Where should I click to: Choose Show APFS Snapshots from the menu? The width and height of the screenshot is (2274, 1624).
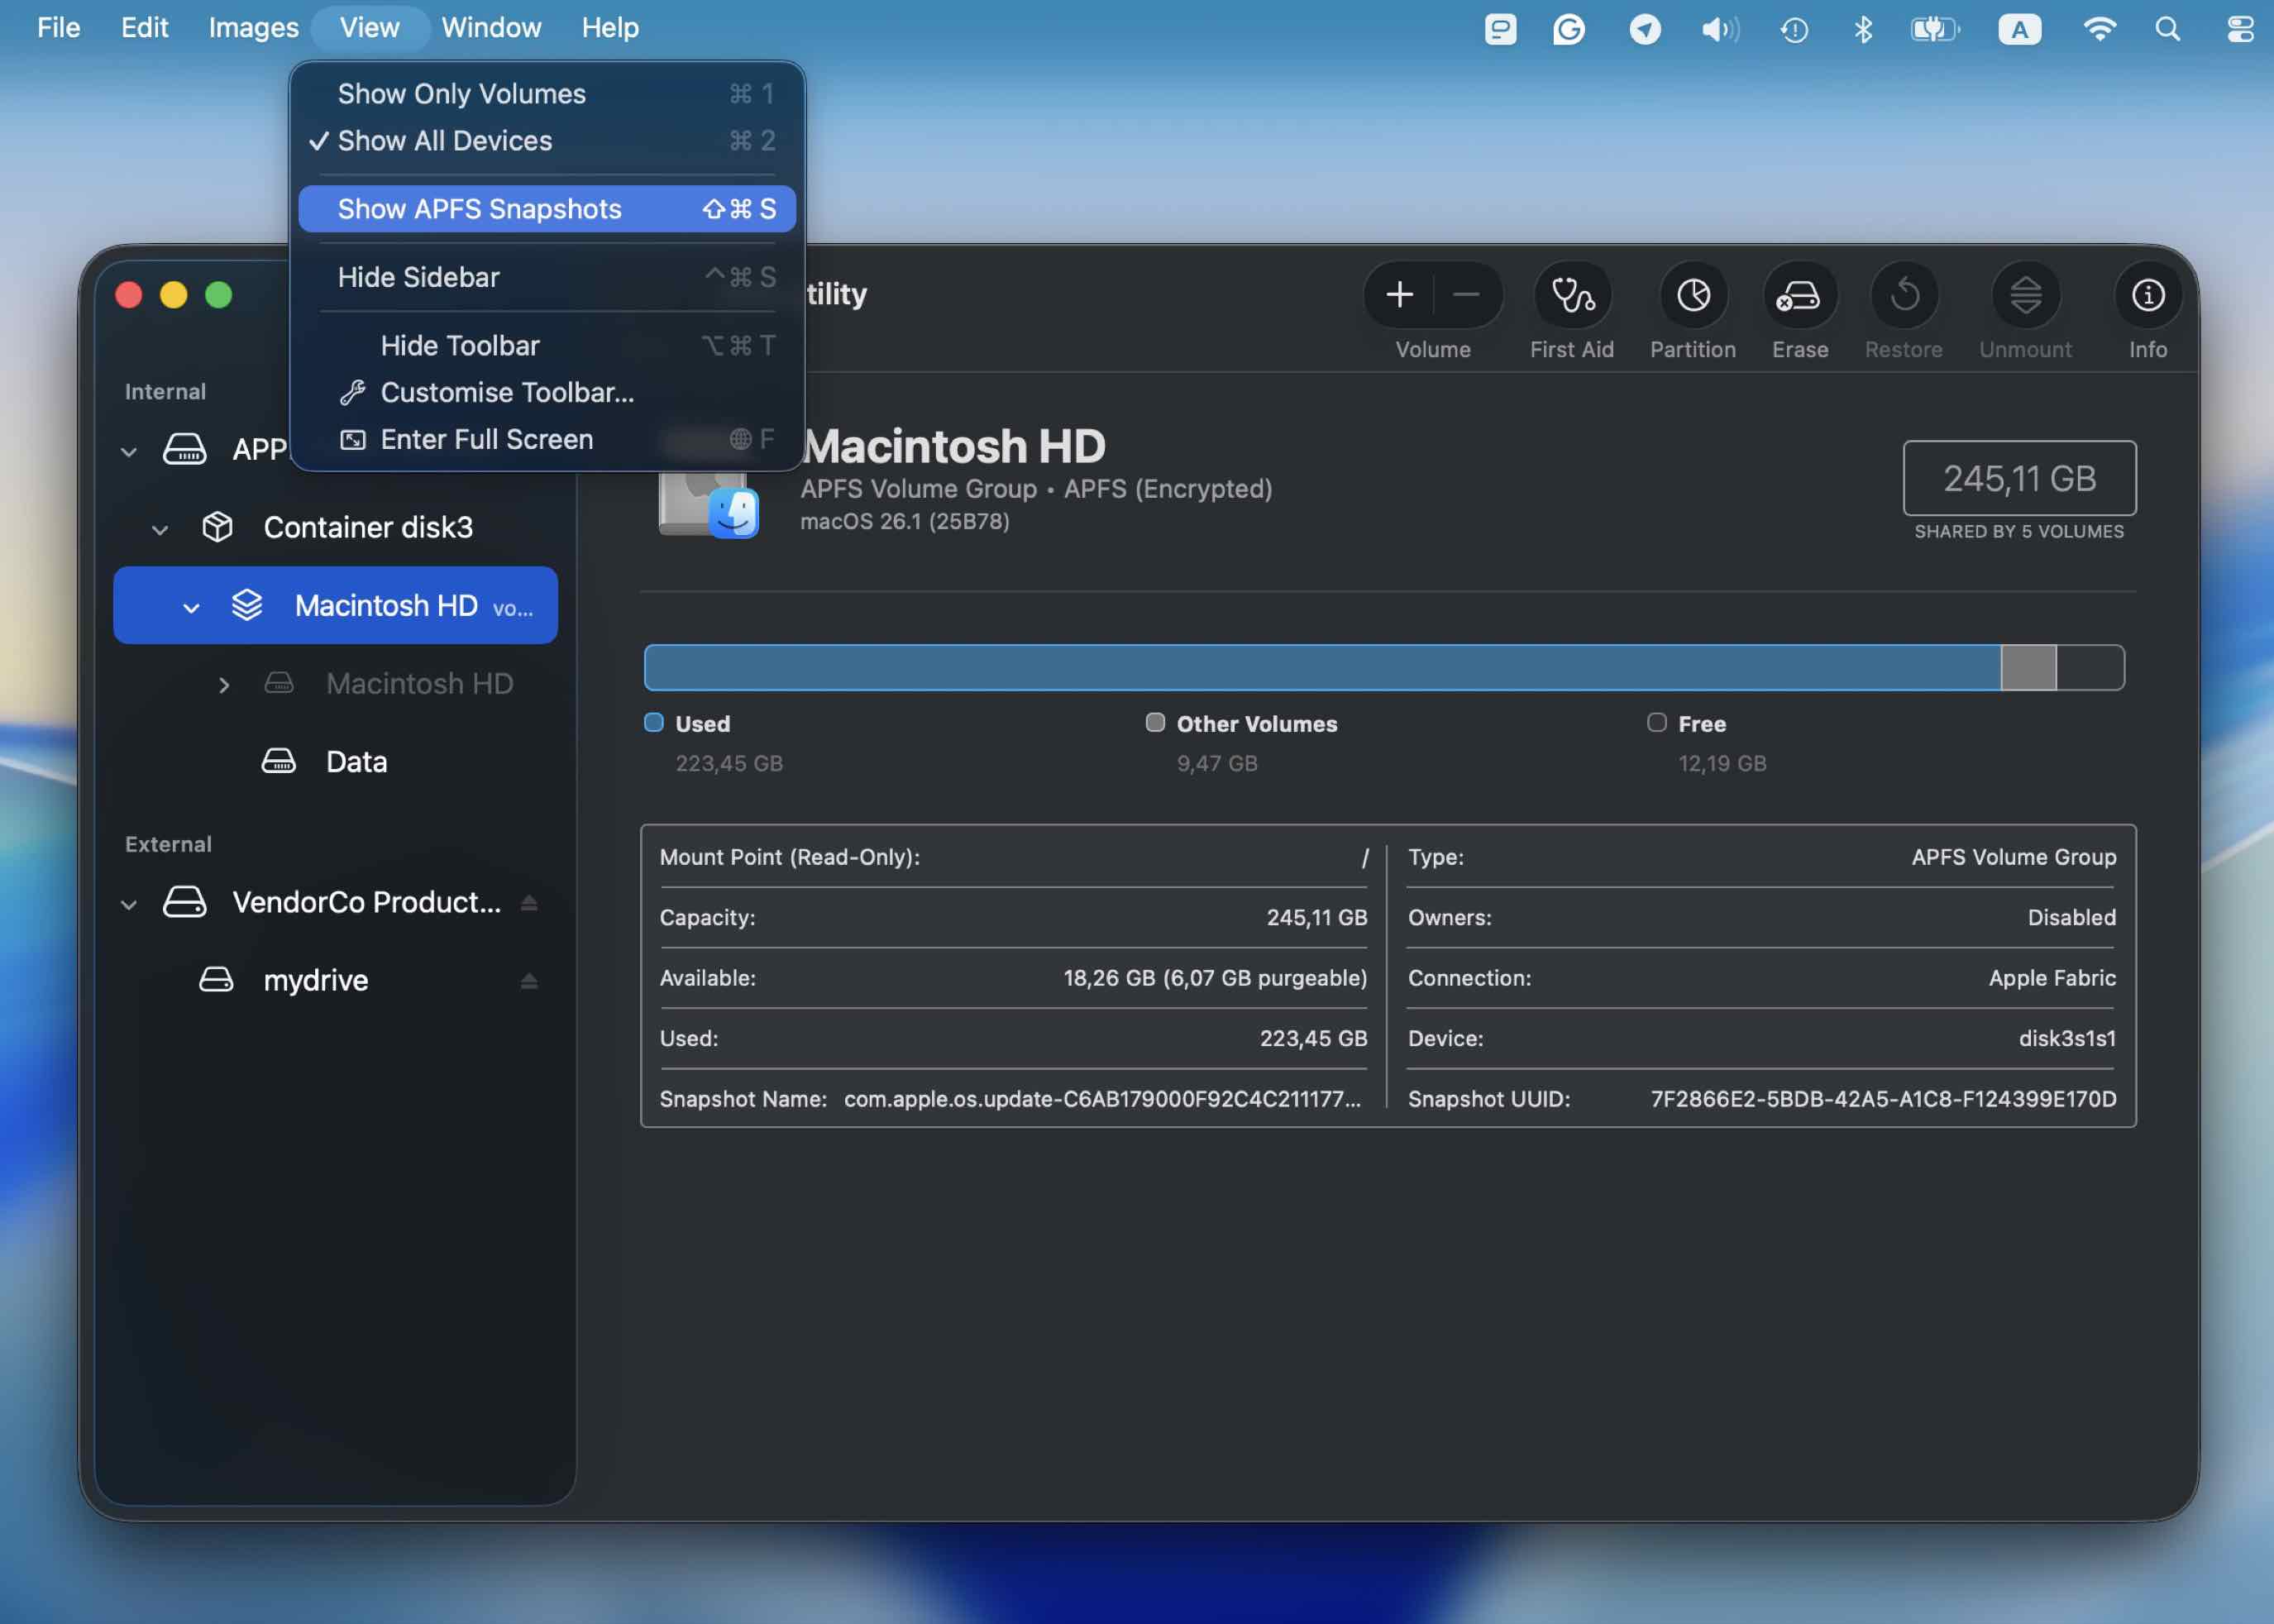click(479, 209)
